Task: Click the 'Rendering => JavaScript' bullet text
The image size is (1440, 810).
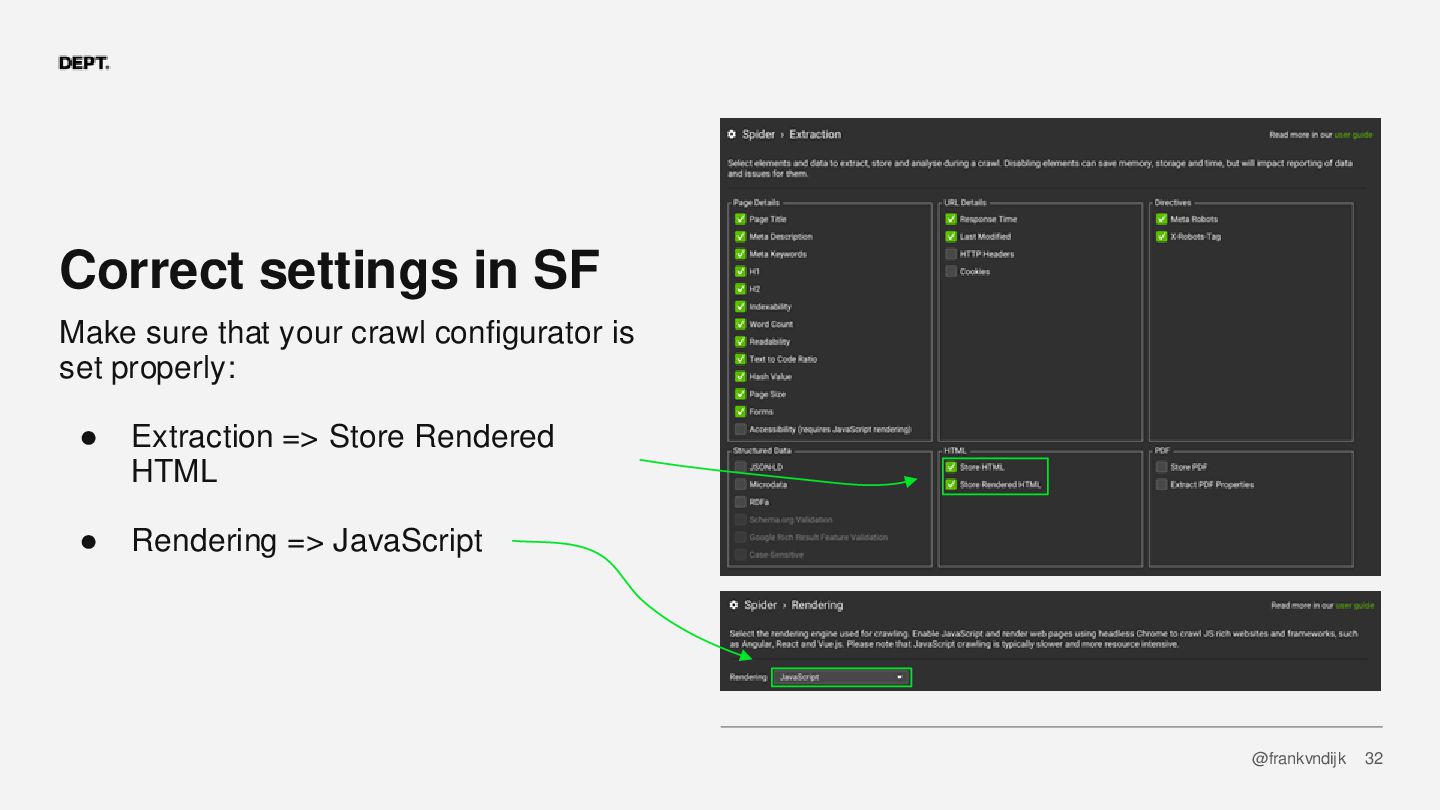Action: point(307,541)
